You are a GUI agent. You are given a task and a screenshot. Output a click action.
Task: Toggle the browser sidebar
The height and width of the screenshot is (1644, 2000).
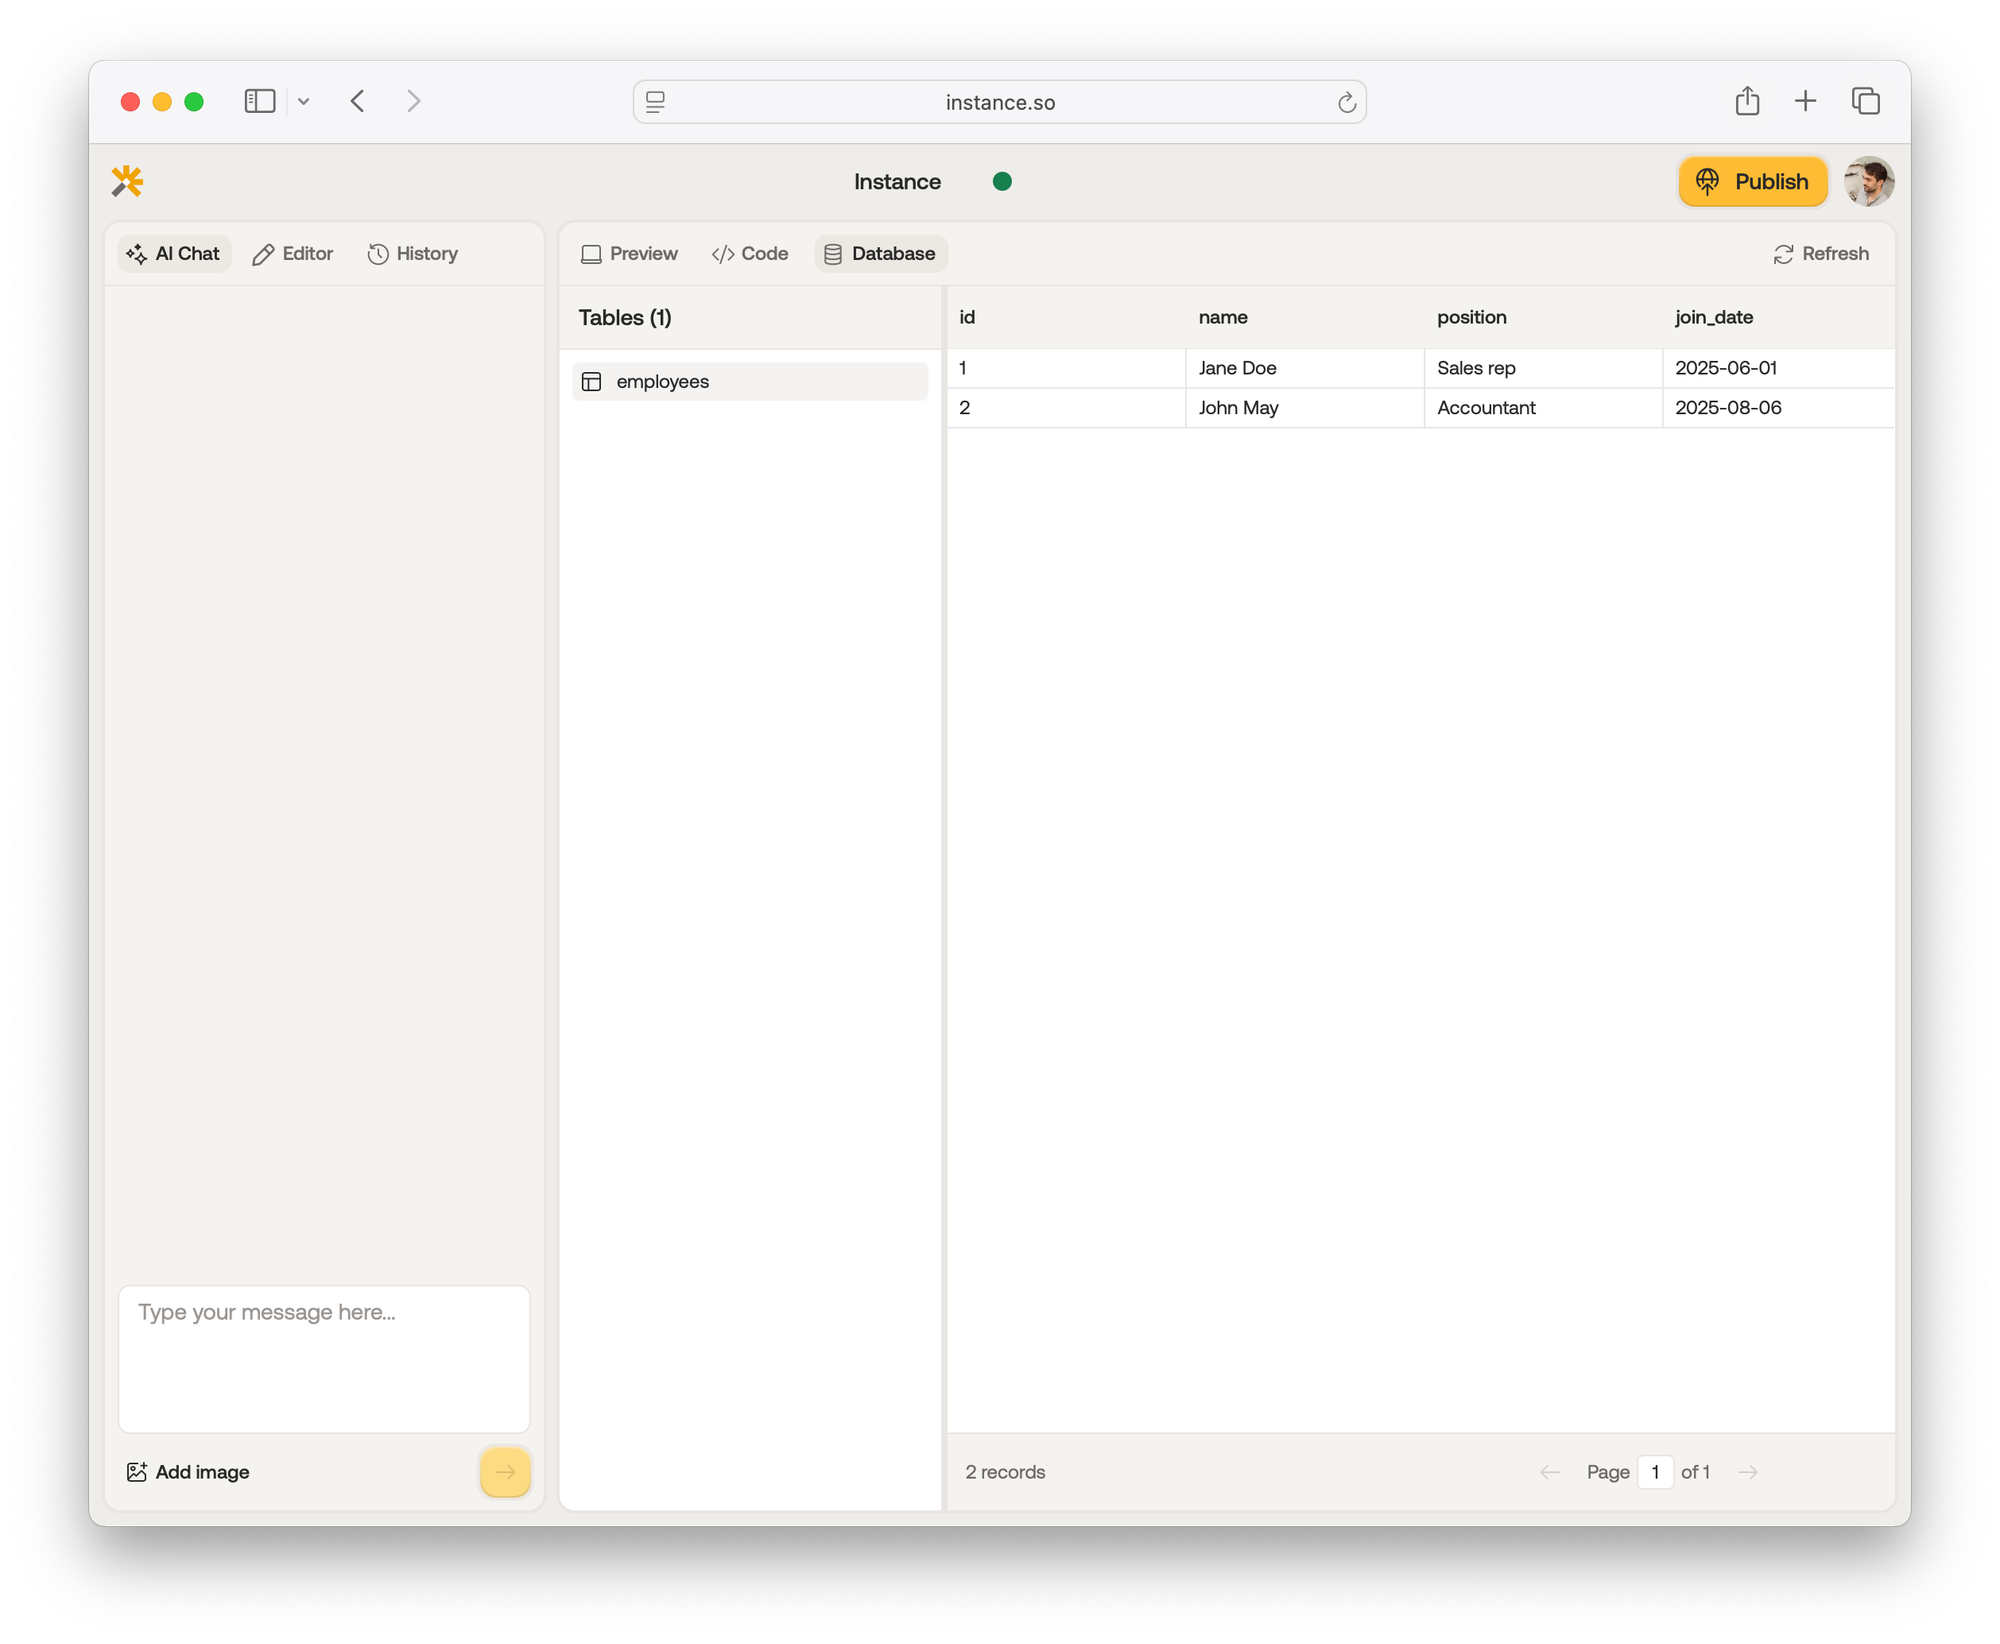[260, 101]
